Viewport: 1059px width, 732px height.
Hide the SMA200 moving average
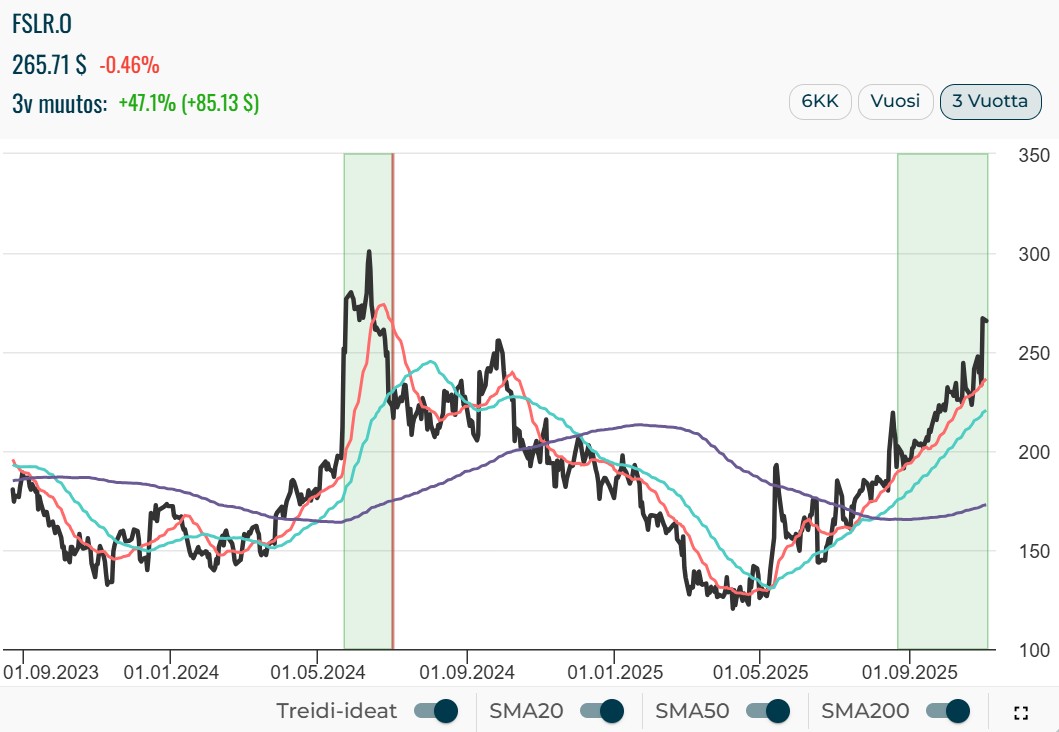click(x=948, y=711)
